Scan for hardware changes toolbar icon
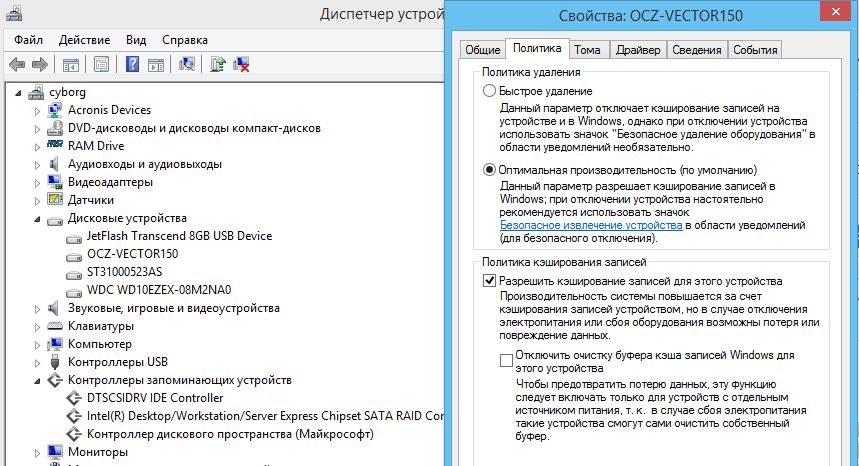 186,64
